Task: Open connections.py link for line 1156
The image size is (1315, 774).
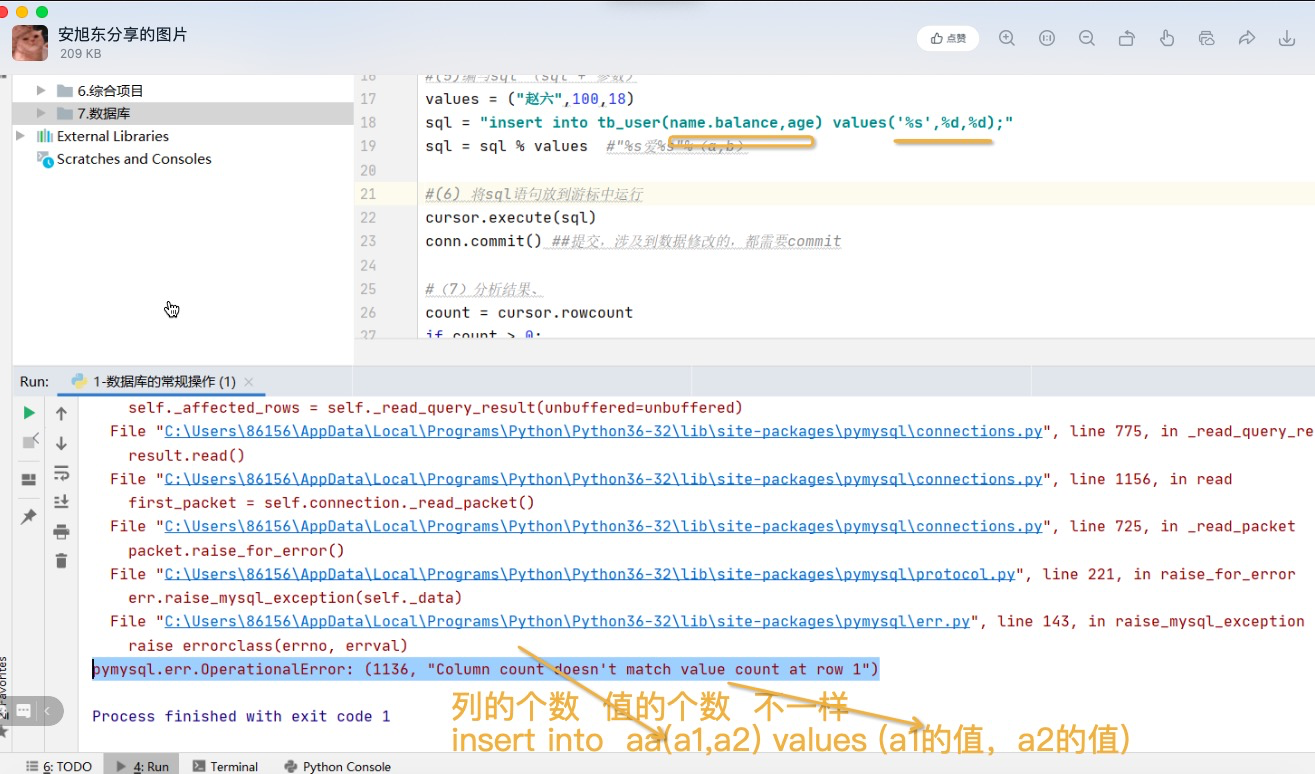Action: pos(603,479)
